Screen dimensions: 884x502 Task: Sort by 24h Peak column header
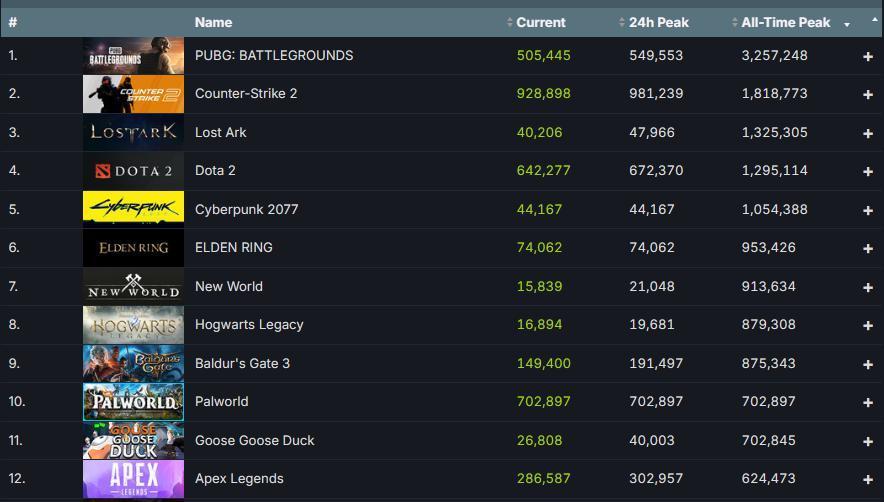658,22
